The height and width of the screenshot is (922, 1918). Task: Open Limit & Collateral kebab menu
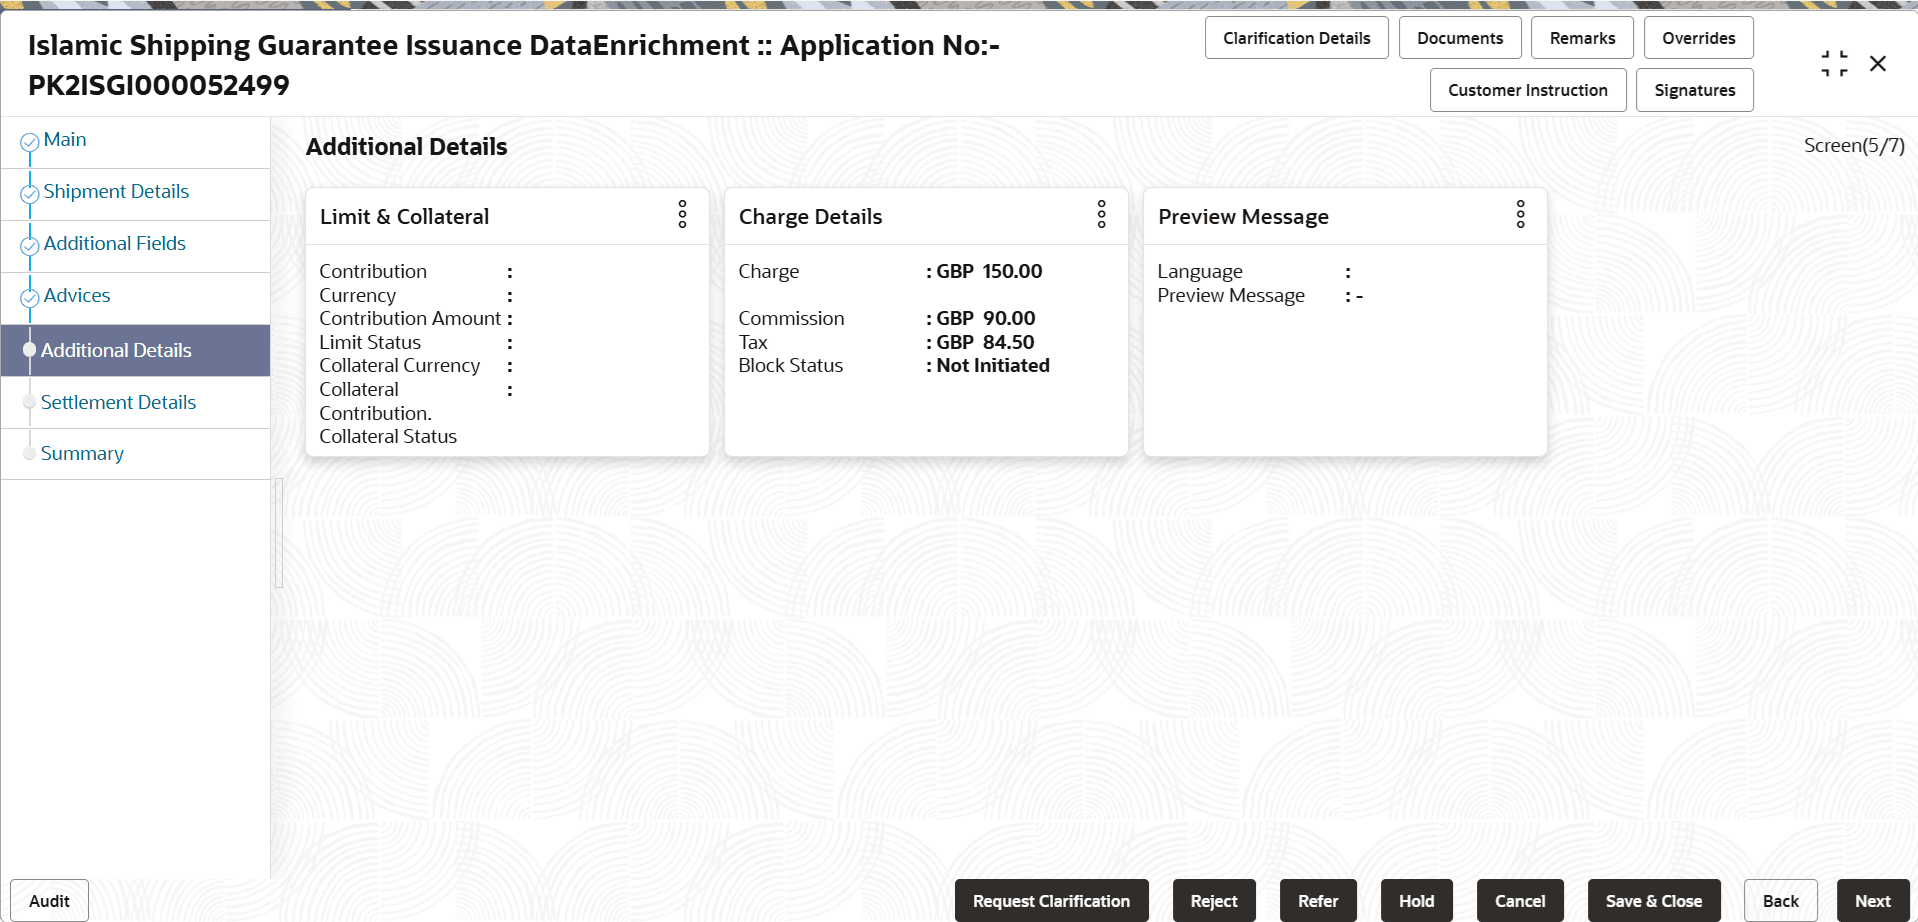tap(682, 214)
